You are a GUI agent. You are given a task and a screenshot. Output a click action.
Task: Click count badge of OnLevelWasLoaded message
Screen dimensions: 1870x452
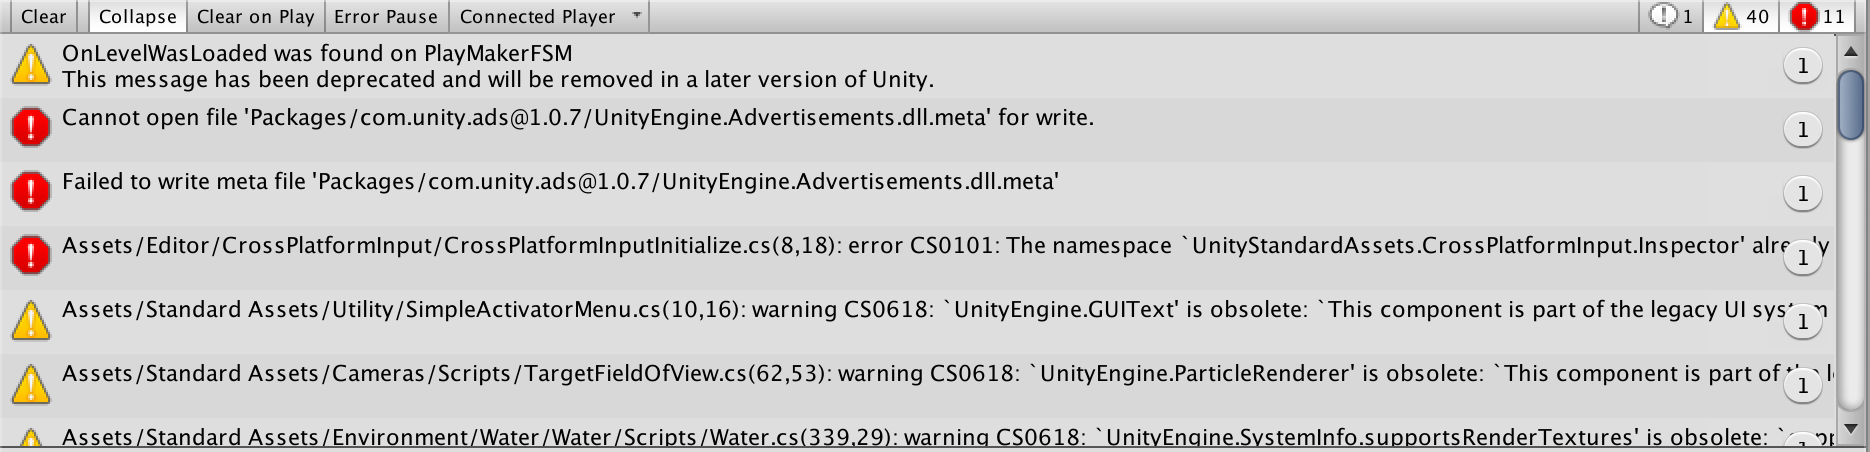tap(1802, 66)
